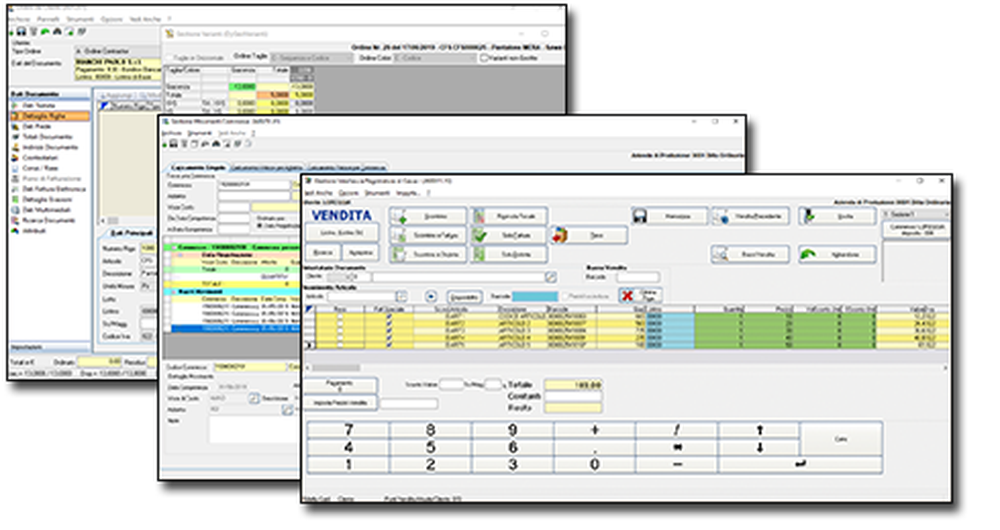The width and height of the screenshot is (1000, 530).
Task: Switch to Caricamento Veloce per Addetto tab
Action: (x=267, y=167)
